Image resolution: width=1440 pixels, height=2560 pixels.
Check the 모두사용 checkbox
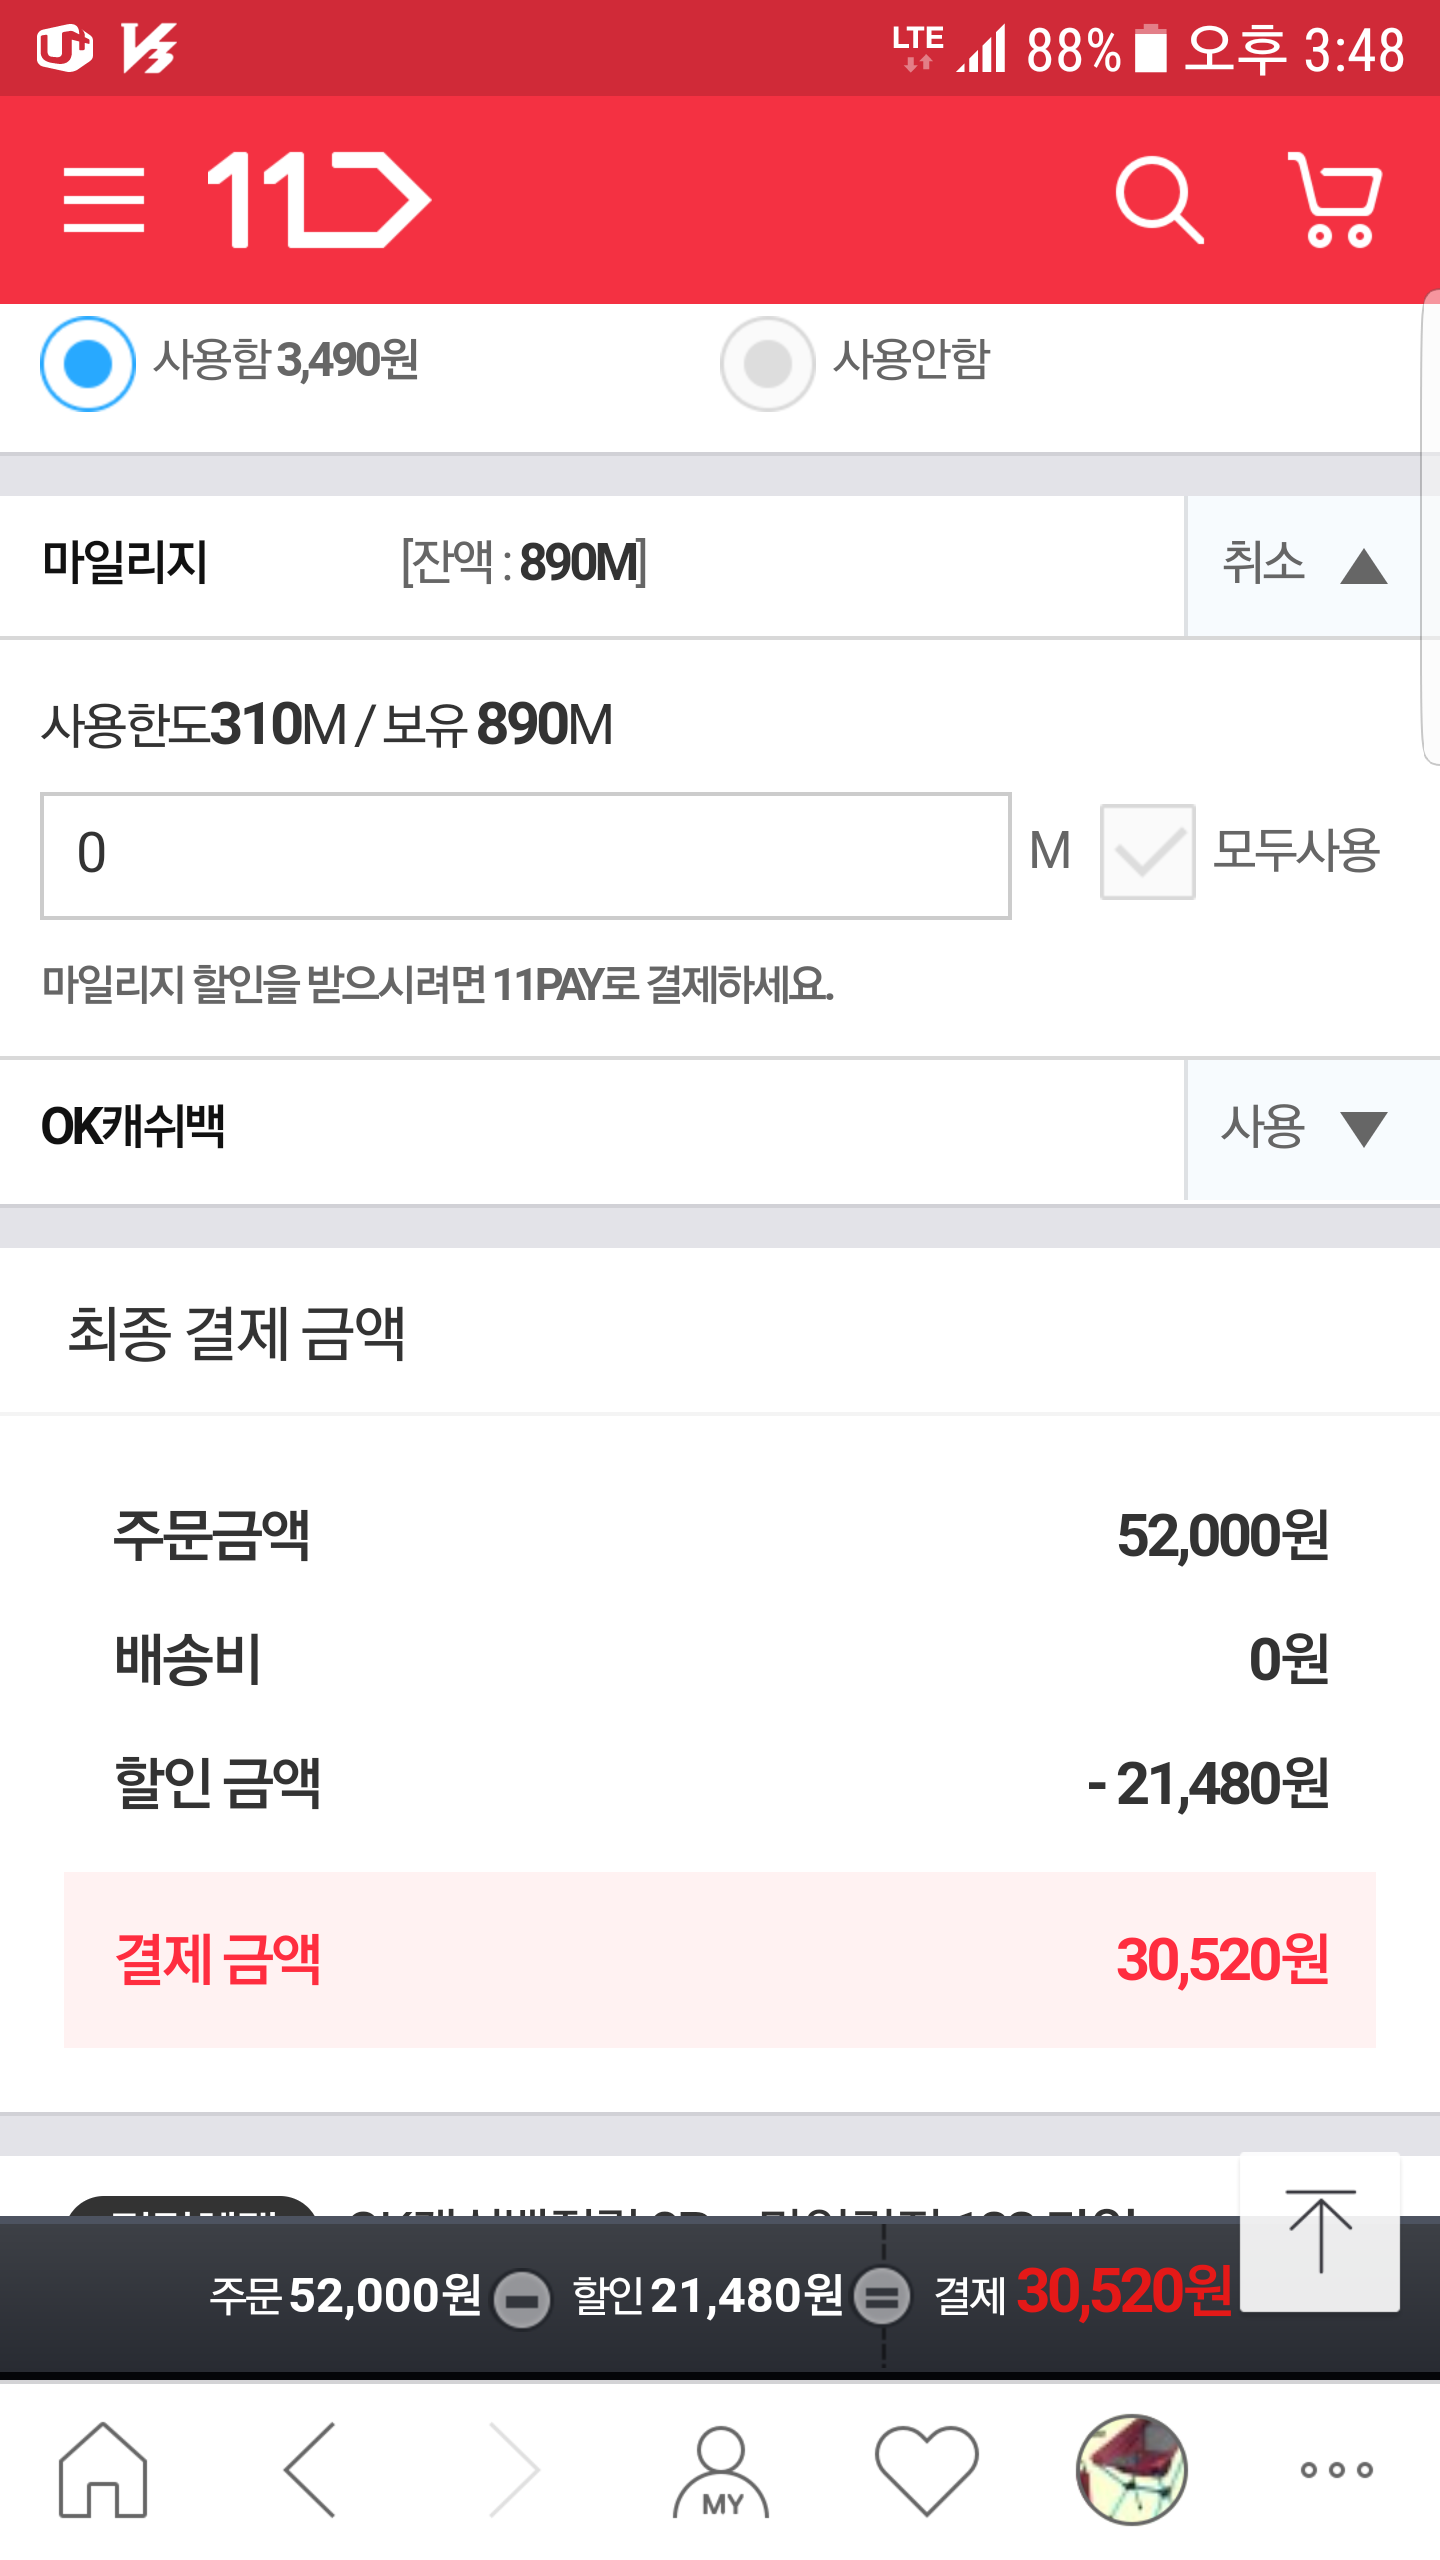tap(1147, 852)
